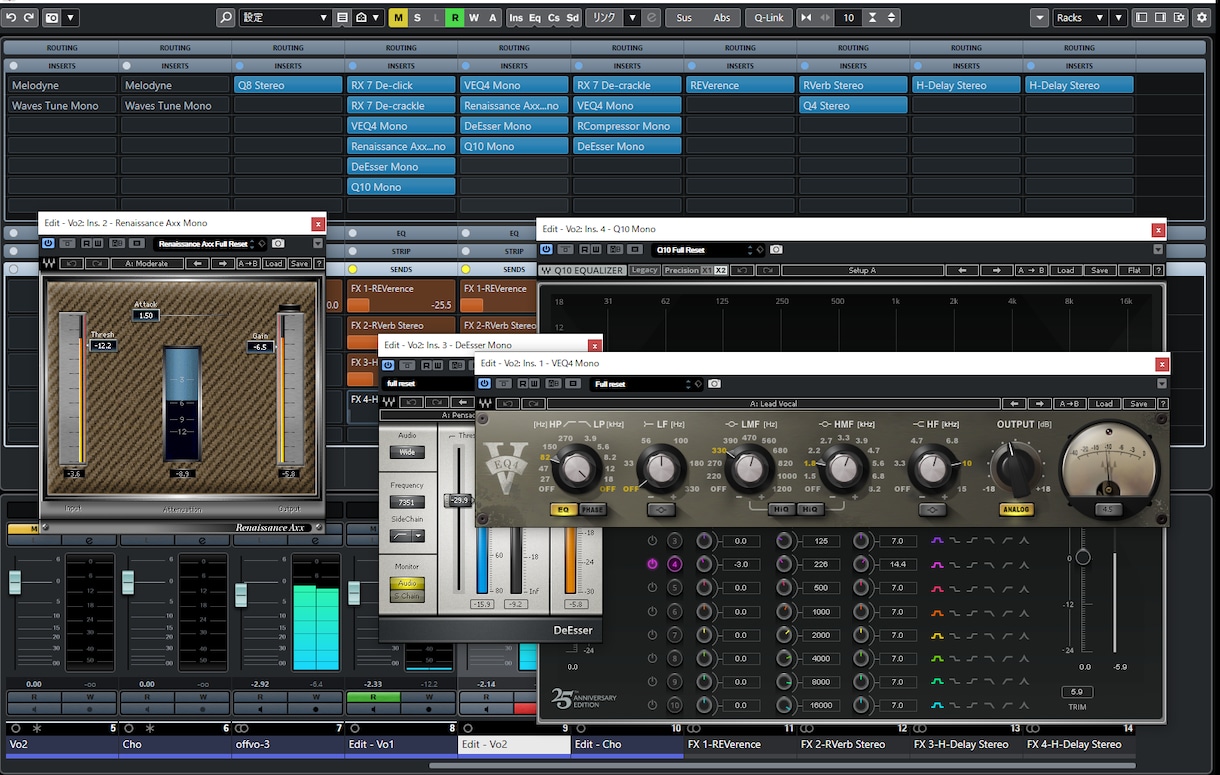Click VEQ4 preset snapshot camera icon
This screenshot has height=775, width=1220.
coord(714,384)
